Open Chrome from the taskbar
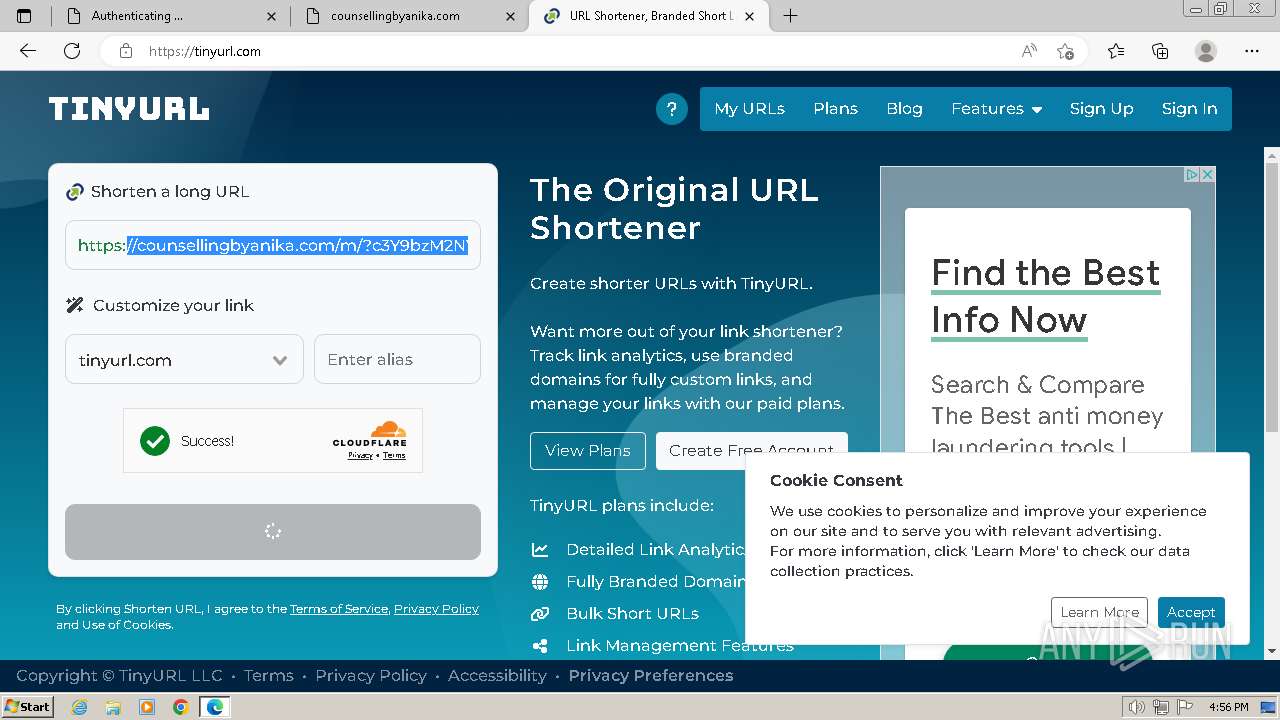The image size is (1280, 720). click(x=181, y=707)
